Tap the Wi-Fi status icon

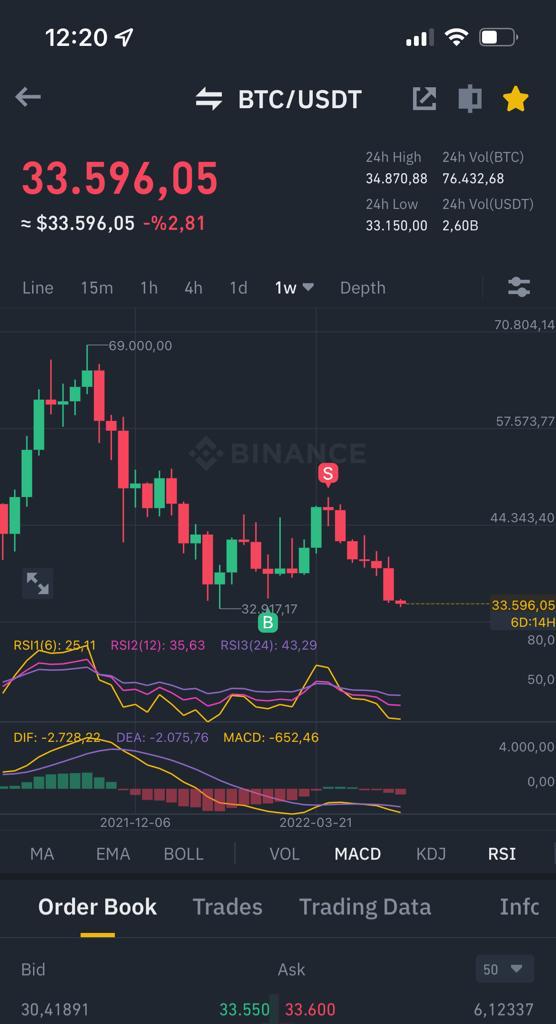tap(457, 37)
